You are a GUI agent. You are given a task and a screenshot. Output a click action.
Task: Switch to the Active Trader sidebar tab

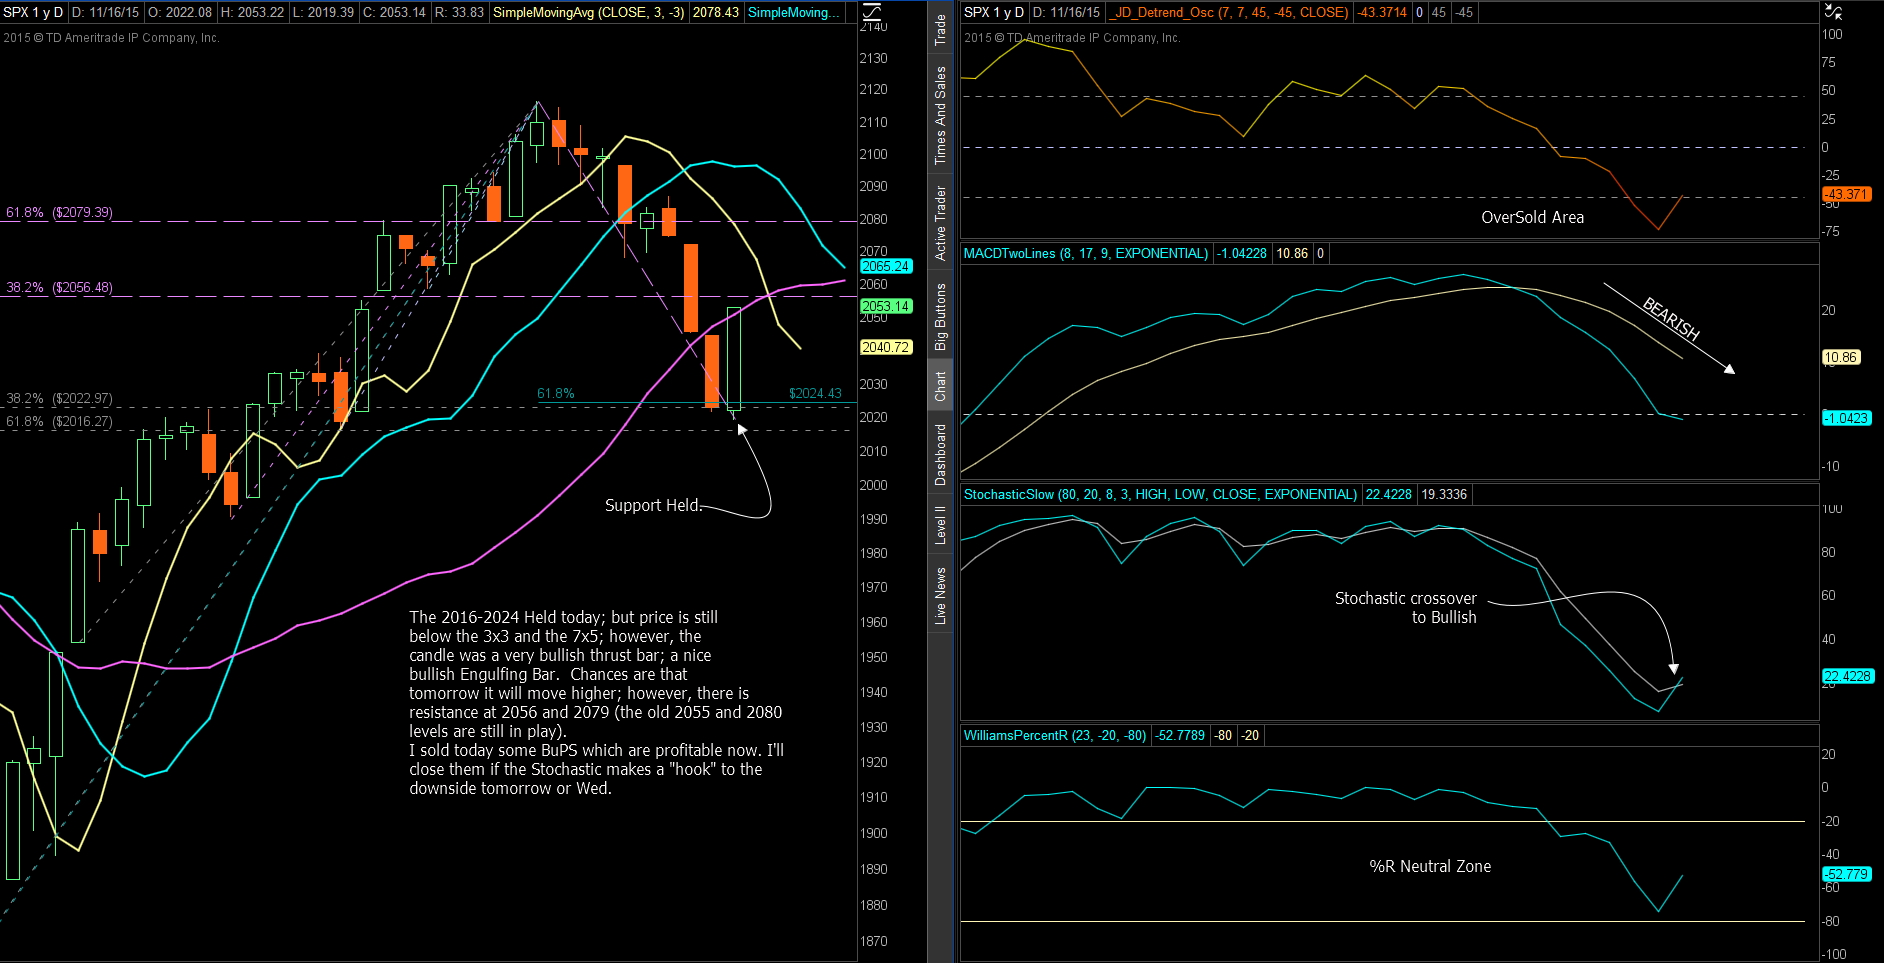click(x=940, y=223)
